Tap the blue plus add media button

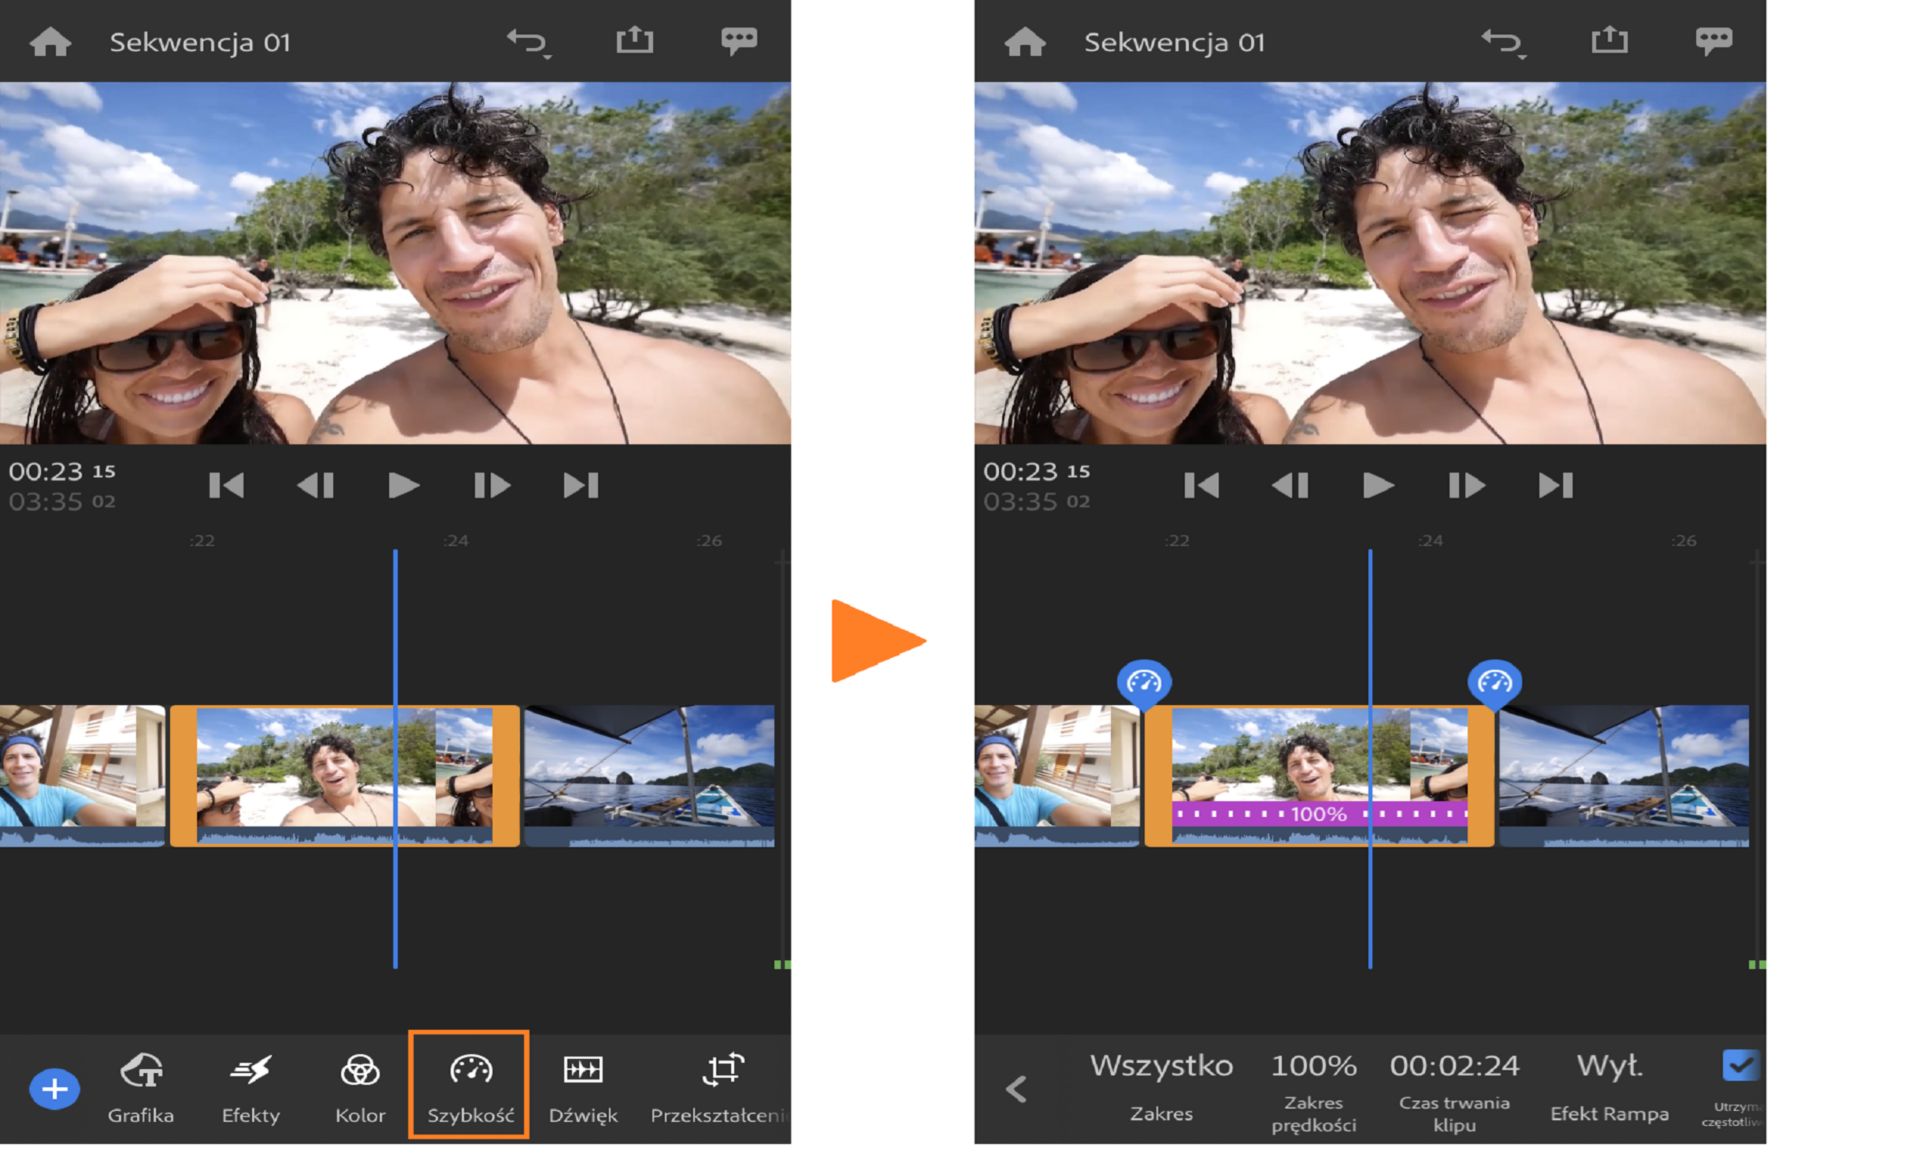55,1089
